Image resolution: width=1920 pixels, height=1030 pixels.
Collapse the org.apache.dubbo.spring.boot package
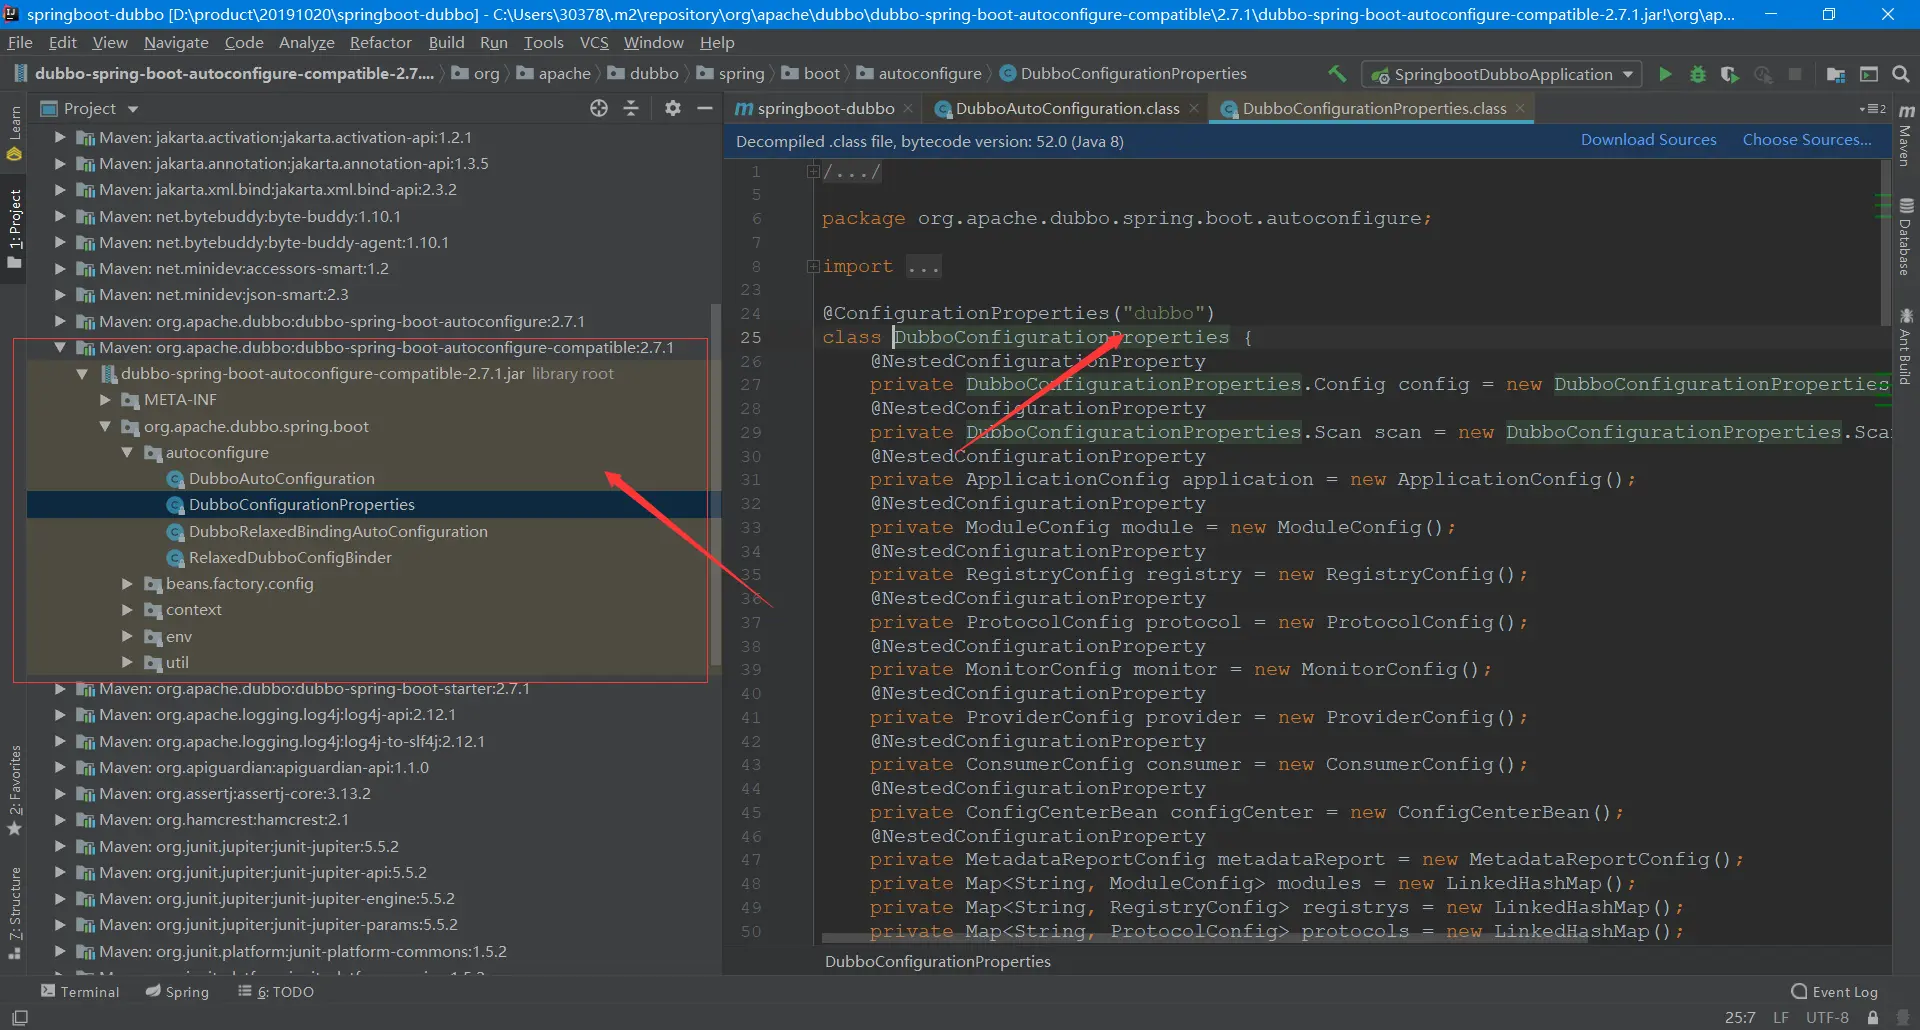(105, 426)
